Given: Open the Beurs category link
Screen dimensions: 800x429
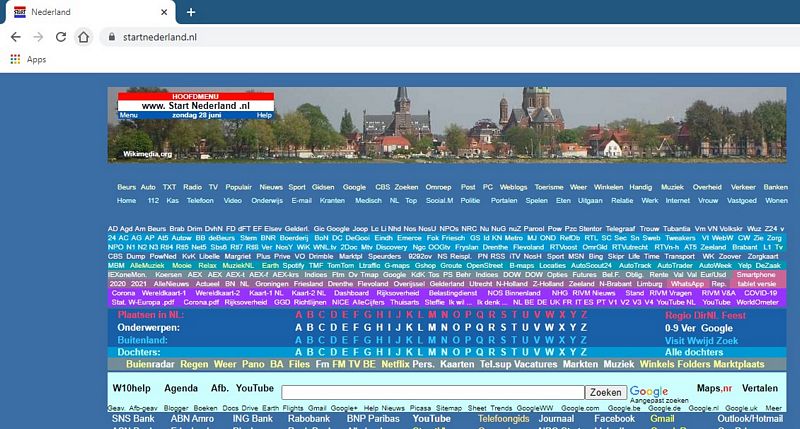Looking at the screenshot, I should click(126, 187).
